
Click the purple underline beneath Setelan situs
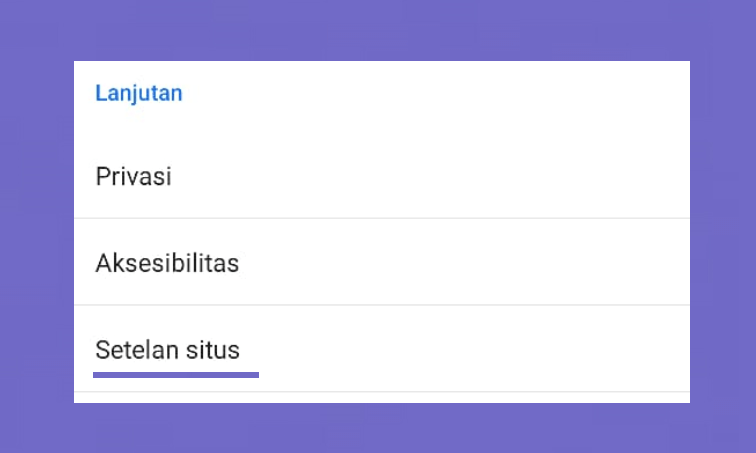tap(176, 375)
